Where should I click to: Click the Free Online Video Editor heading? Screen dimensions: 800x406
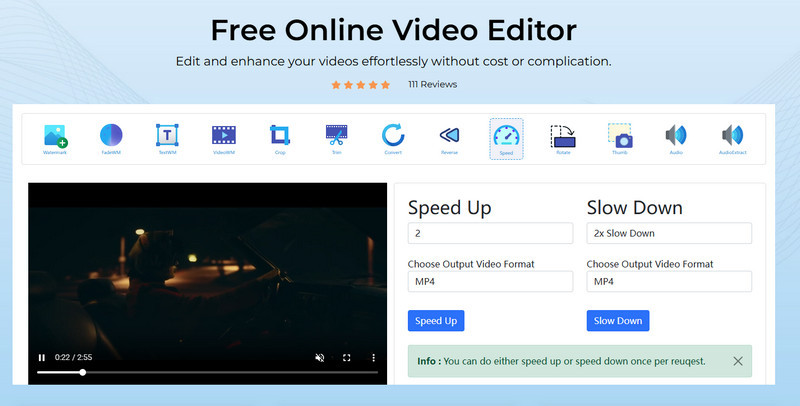[393, 31]
